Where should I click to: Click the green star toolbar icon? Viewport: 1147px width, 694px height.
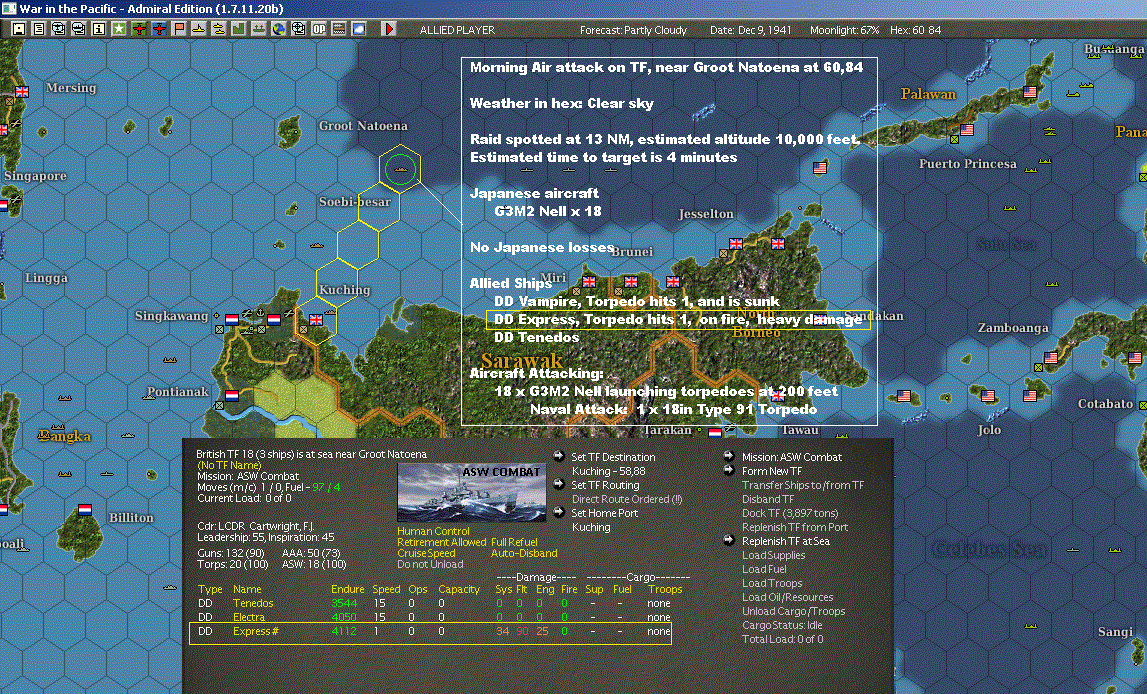click(x=119, y=29)
